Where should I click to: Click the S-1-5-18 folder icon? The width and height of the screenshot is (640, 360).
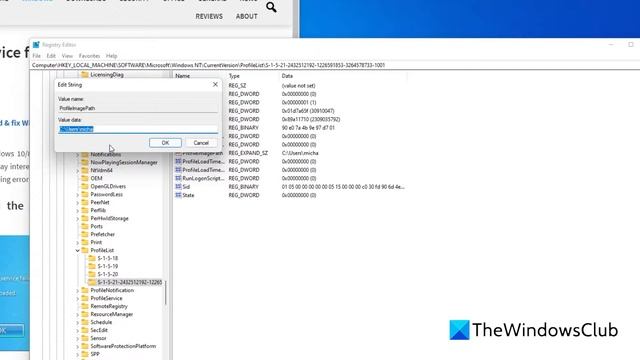(92, 258)
